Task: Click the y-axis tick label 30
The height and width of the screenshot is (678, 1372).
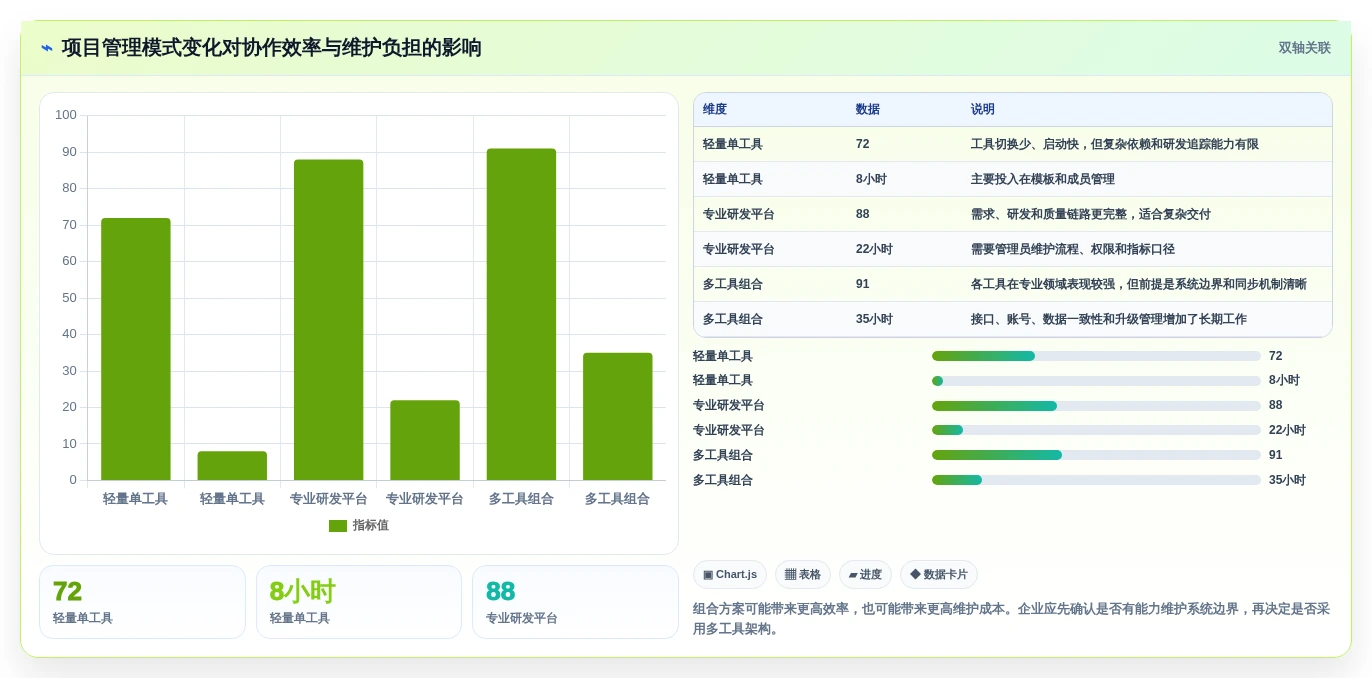Action: click(x=70, y=371)
